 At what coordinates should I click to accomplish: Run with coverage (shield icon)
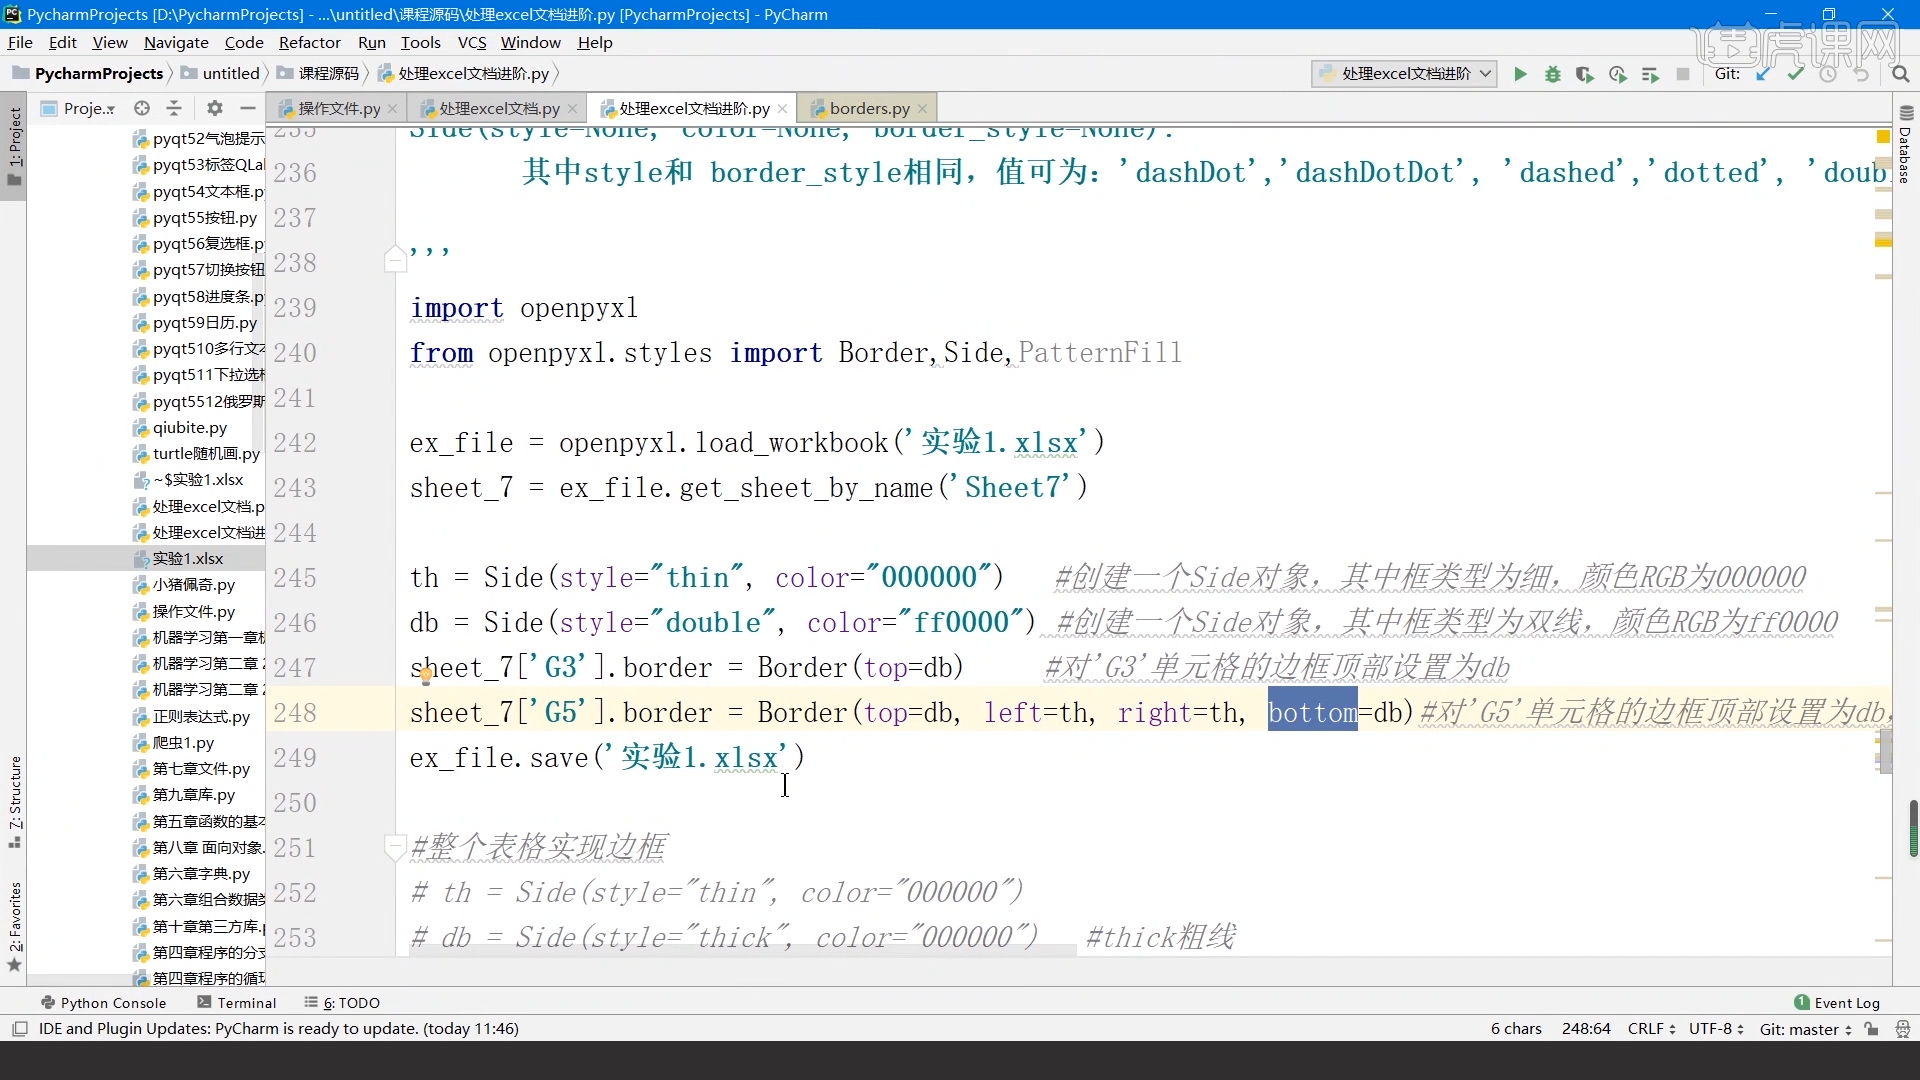tap(1585, 74)
